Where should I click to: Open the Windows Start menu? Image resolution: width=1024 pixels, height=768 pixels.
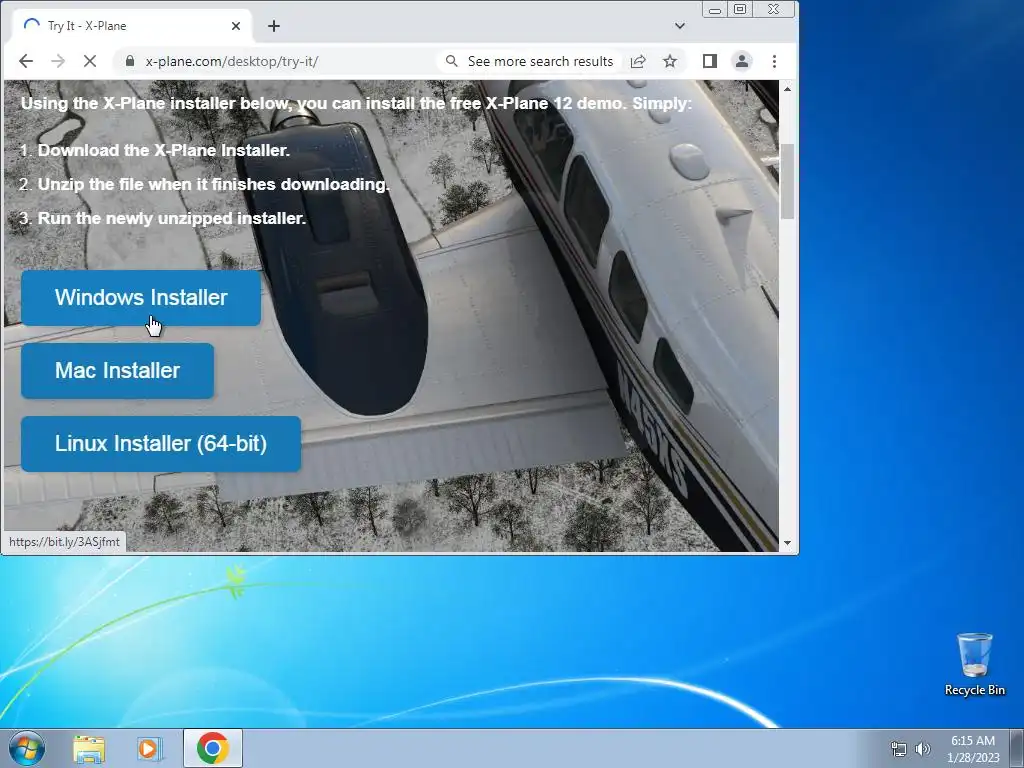tap(27, 748)
